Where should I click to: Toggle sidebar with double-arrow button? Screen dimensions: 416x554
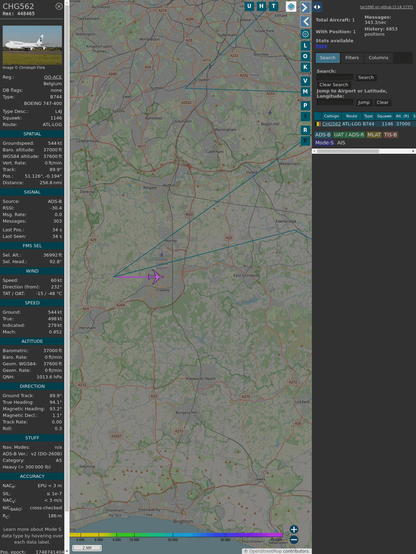click(x=317, y=7)
